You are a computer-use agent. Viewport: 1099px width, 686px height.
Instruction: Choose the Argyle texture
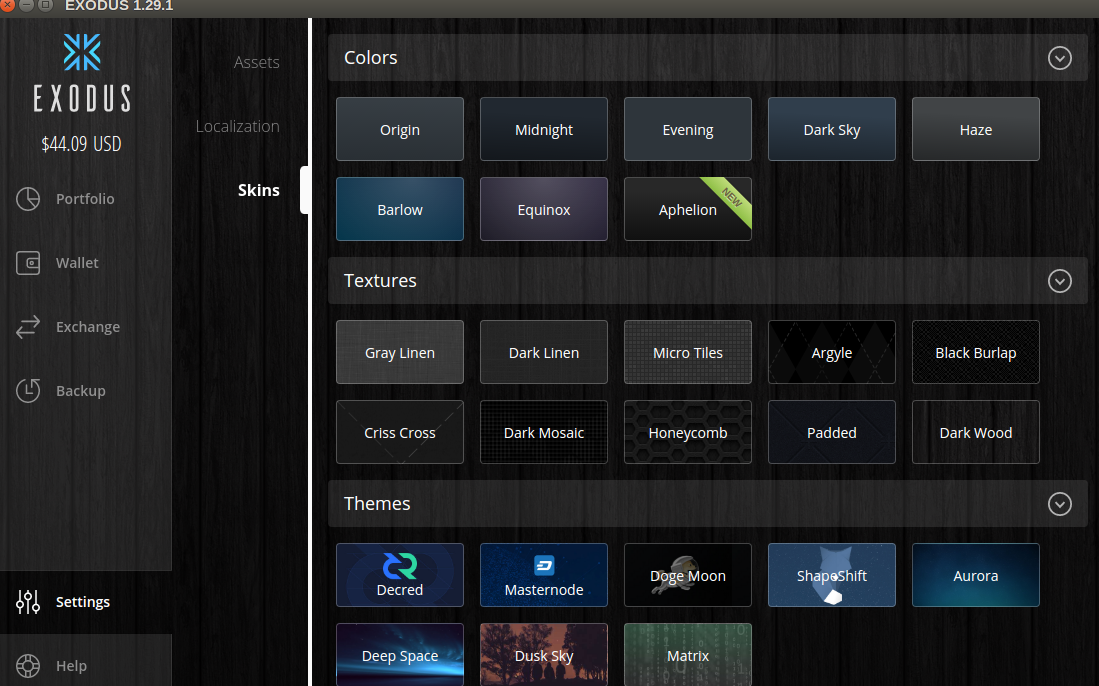point(832,352)
